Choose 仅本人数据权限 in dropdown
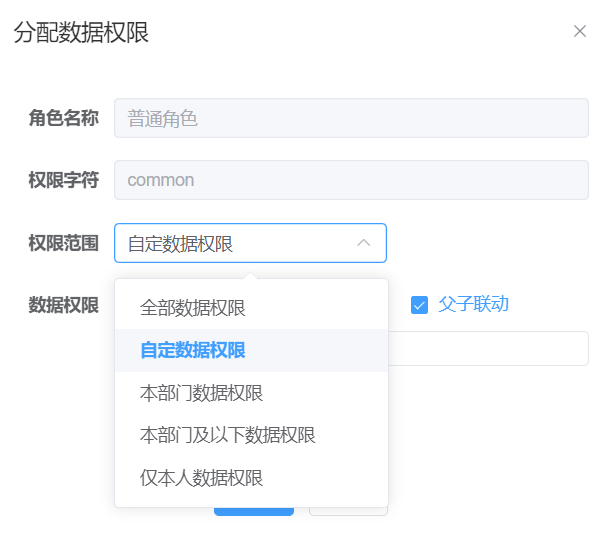This screenshot has height=534, width=608. pos(202,478)
